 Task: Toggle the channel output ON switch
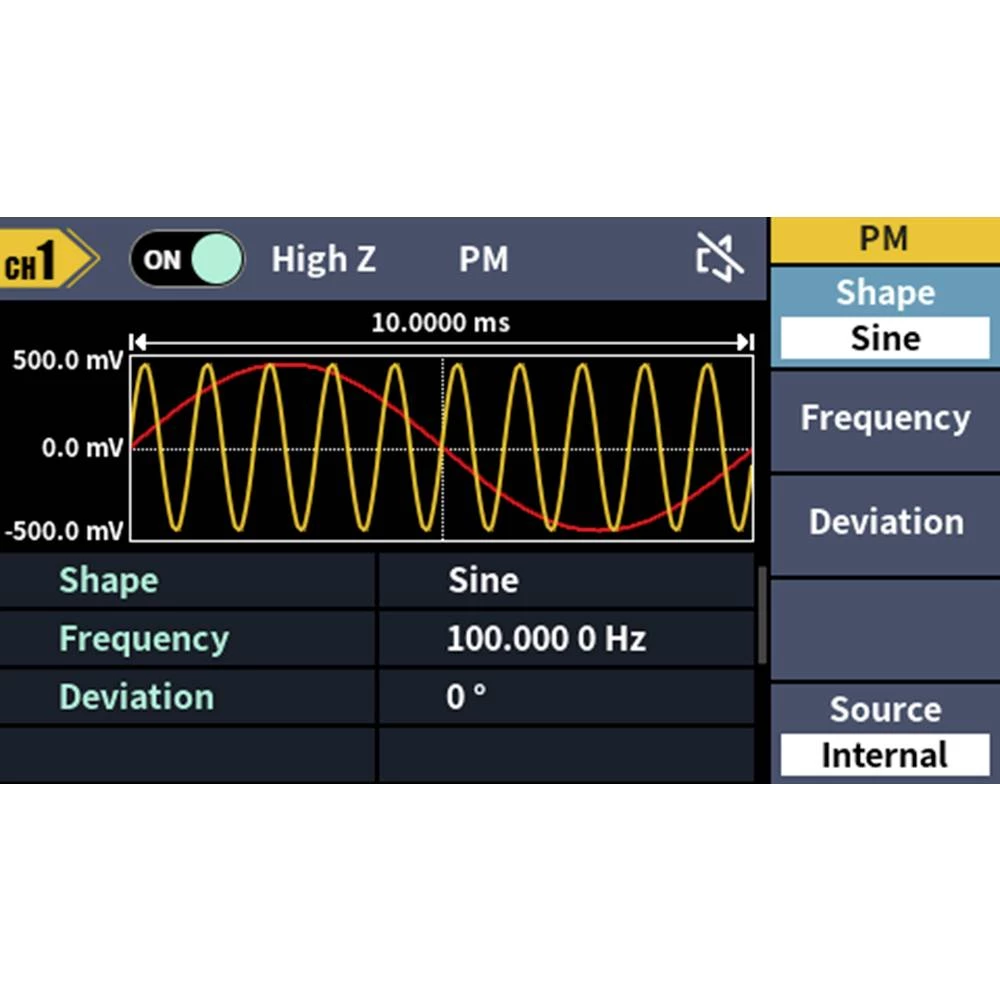[x=186, y=260]
